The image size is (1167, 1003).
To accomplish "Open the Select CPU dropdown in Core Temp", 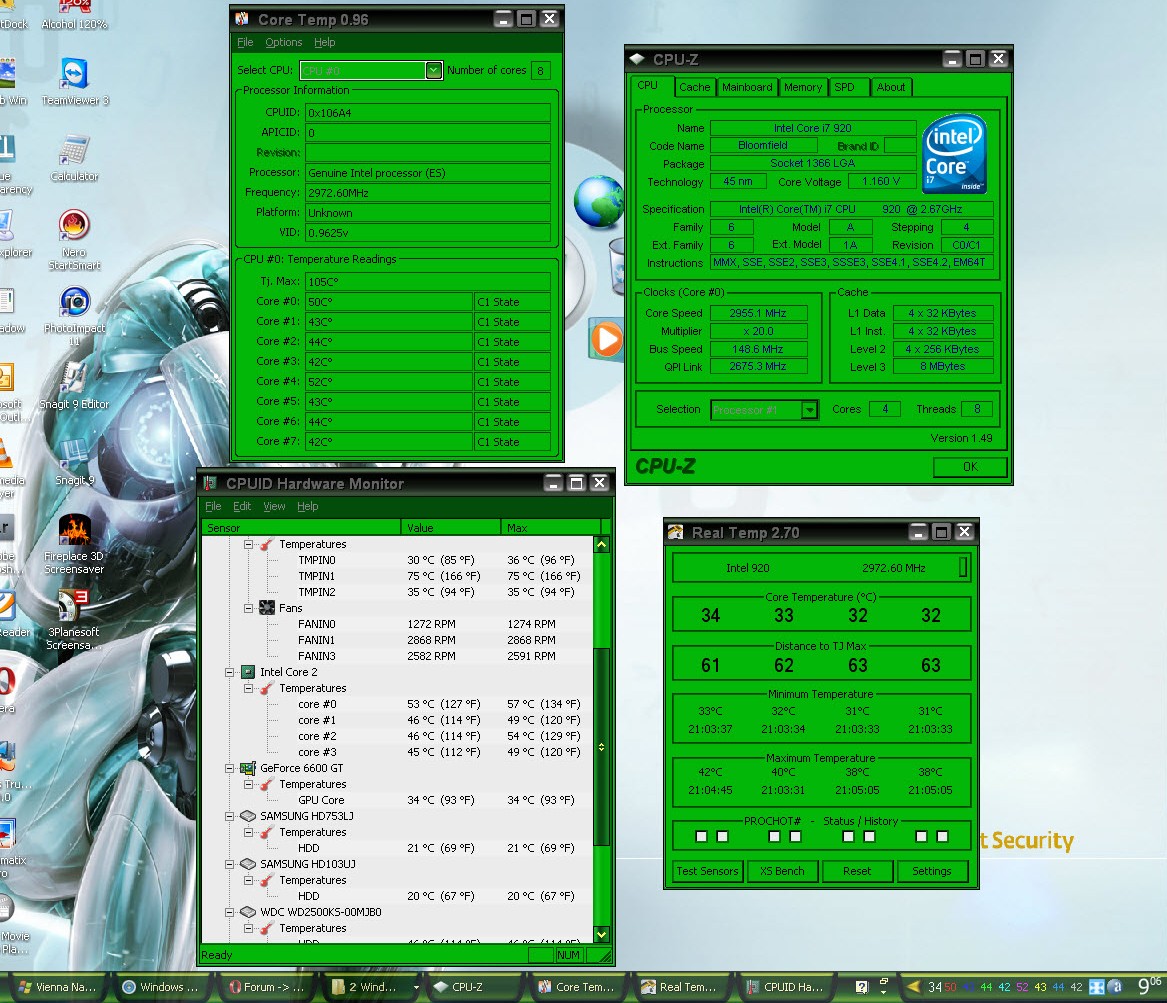I will coord(433,70).
